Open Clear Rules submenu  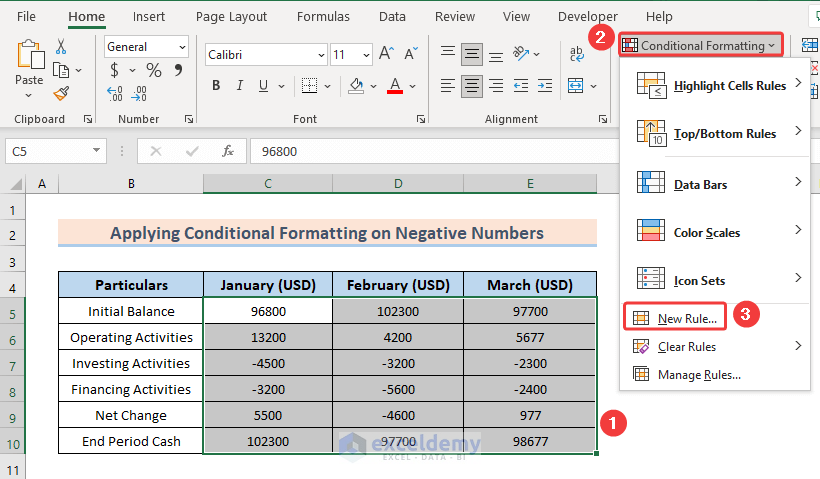(x=715, y=346)
